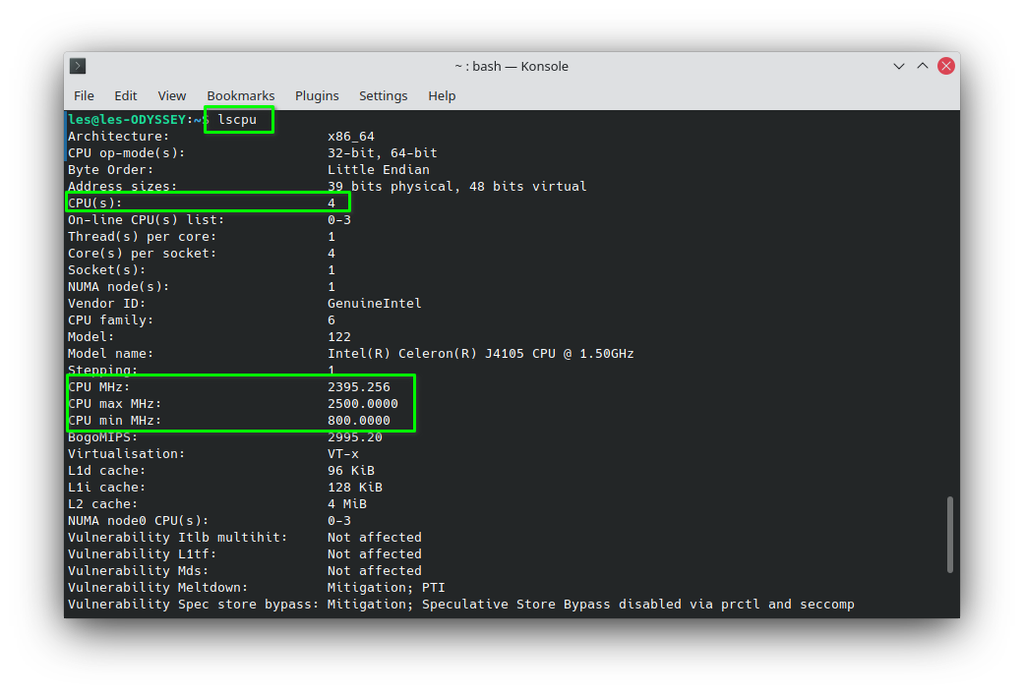Open the File menu
The image size is (1024, 694).
click(x=83, y=96)
